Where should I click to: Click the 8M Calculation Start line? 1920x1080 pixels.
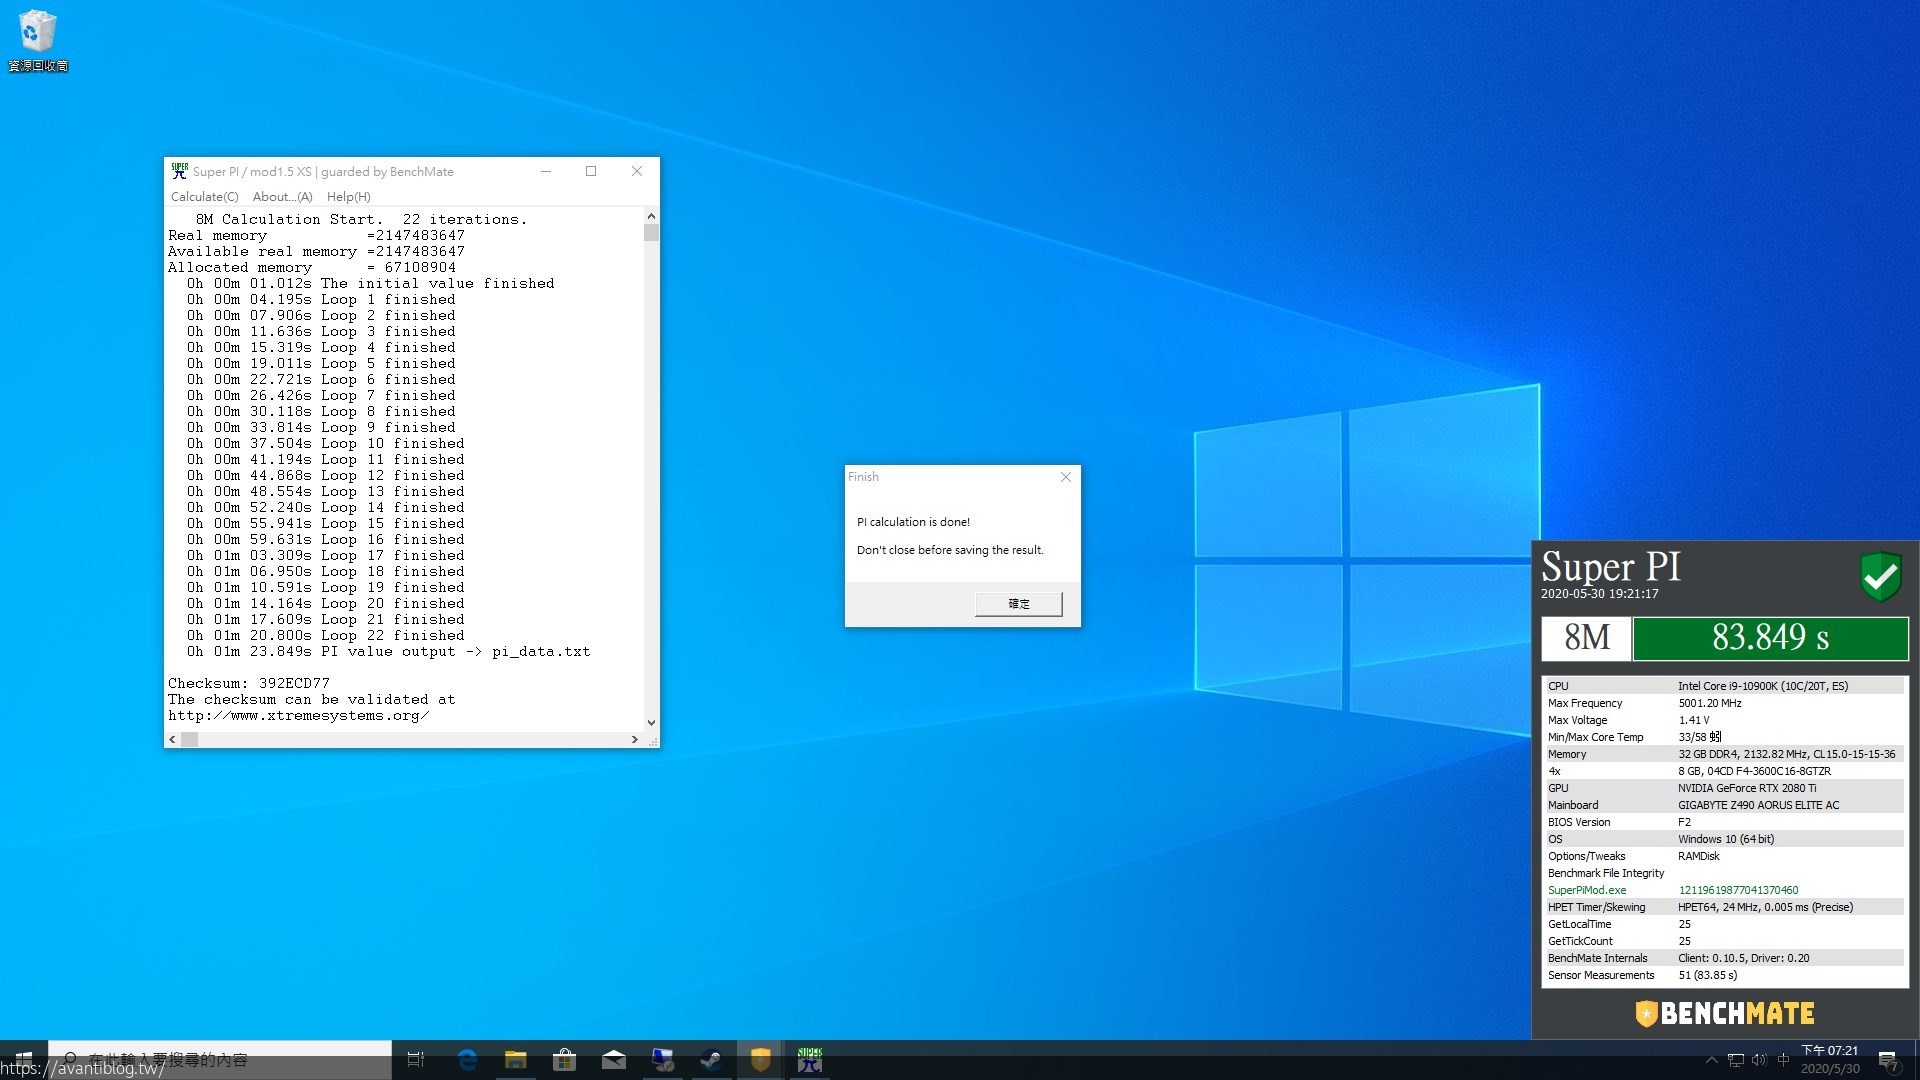point(361,220)
